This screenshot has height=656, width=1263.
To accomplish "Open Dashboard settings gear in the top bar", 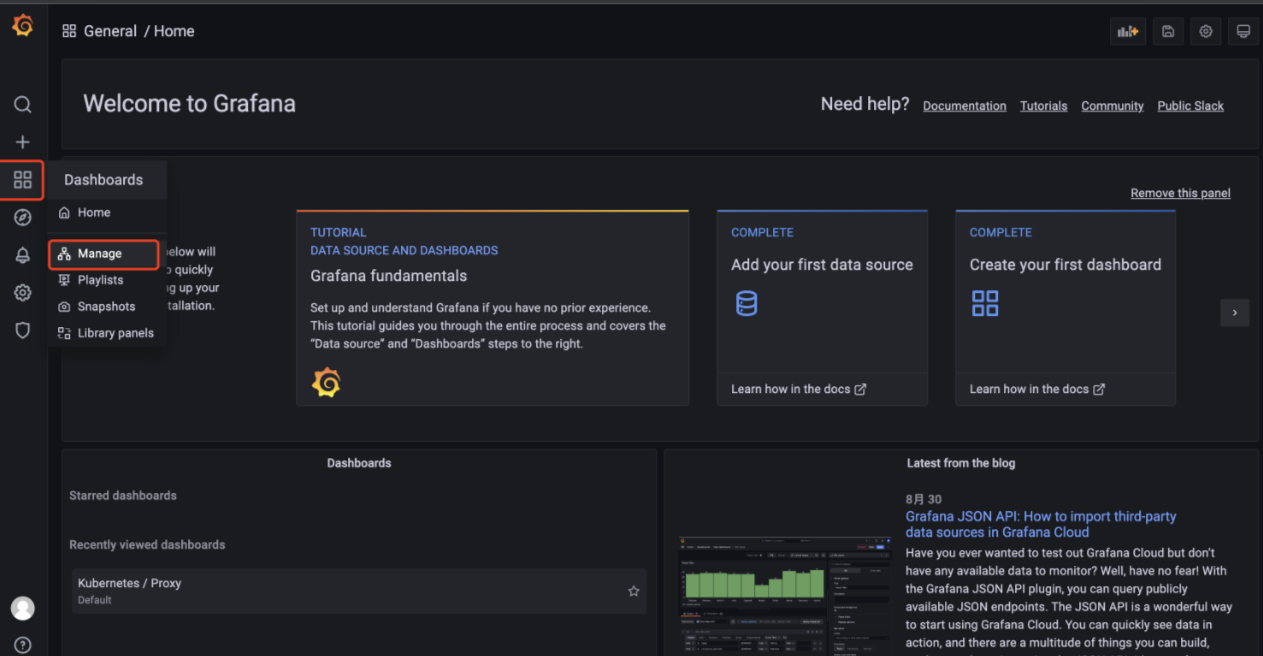I will coord(1206,31).
